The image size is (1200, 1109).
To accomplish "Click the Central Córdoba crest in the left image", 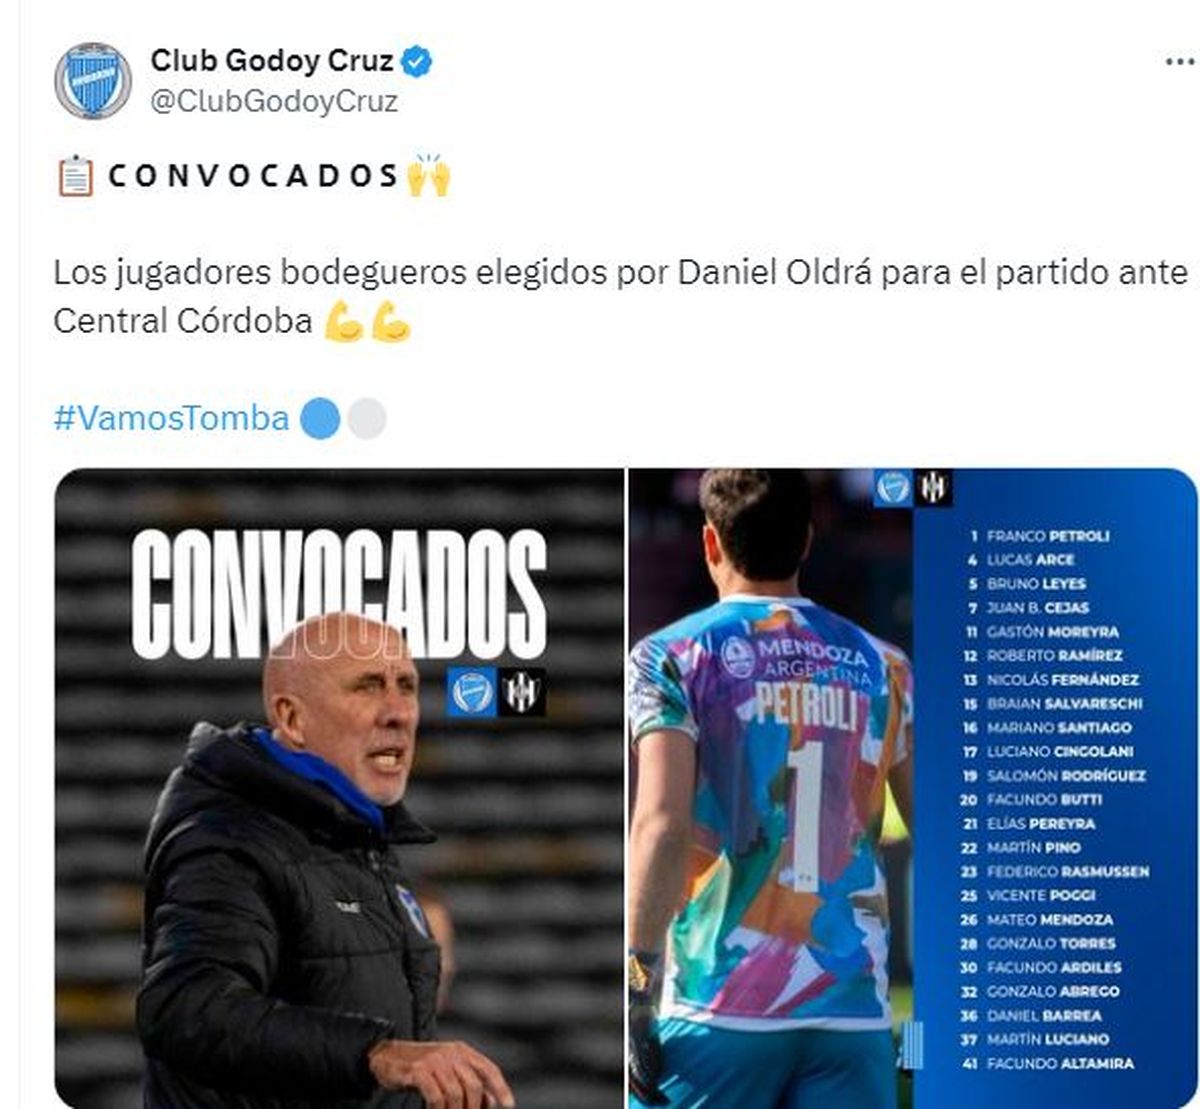I will point(521,692).
